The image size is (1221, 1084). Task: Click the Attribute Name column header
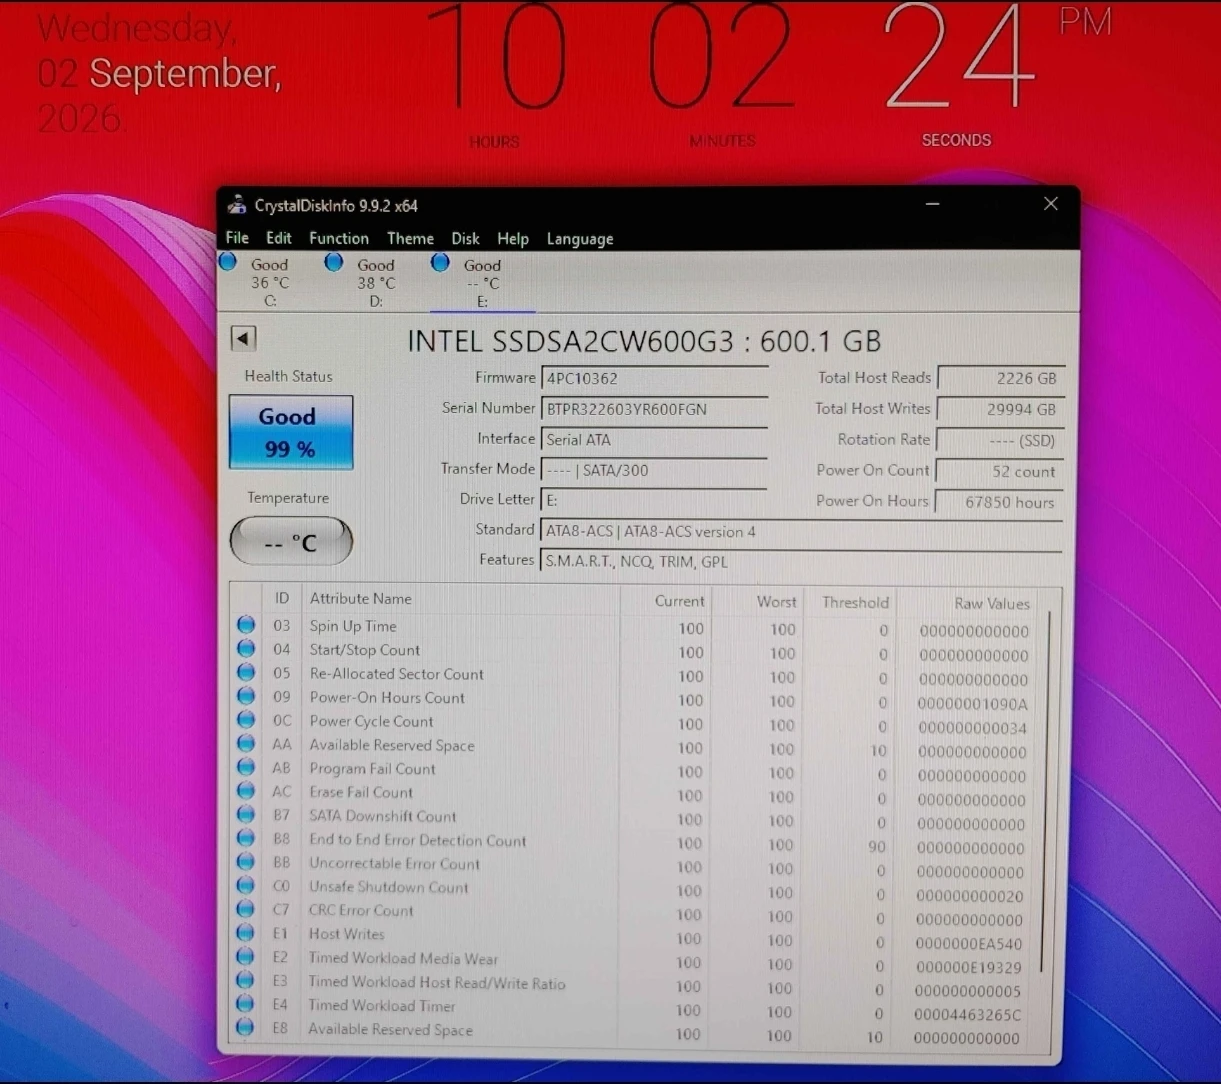(461, 599)
